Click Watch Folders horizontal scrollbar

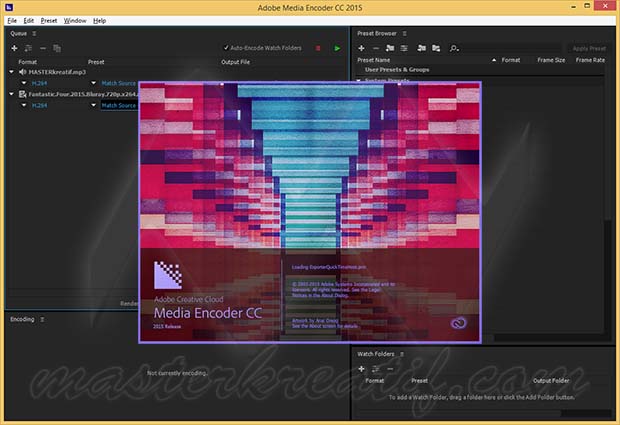click(x=459, y=413)
